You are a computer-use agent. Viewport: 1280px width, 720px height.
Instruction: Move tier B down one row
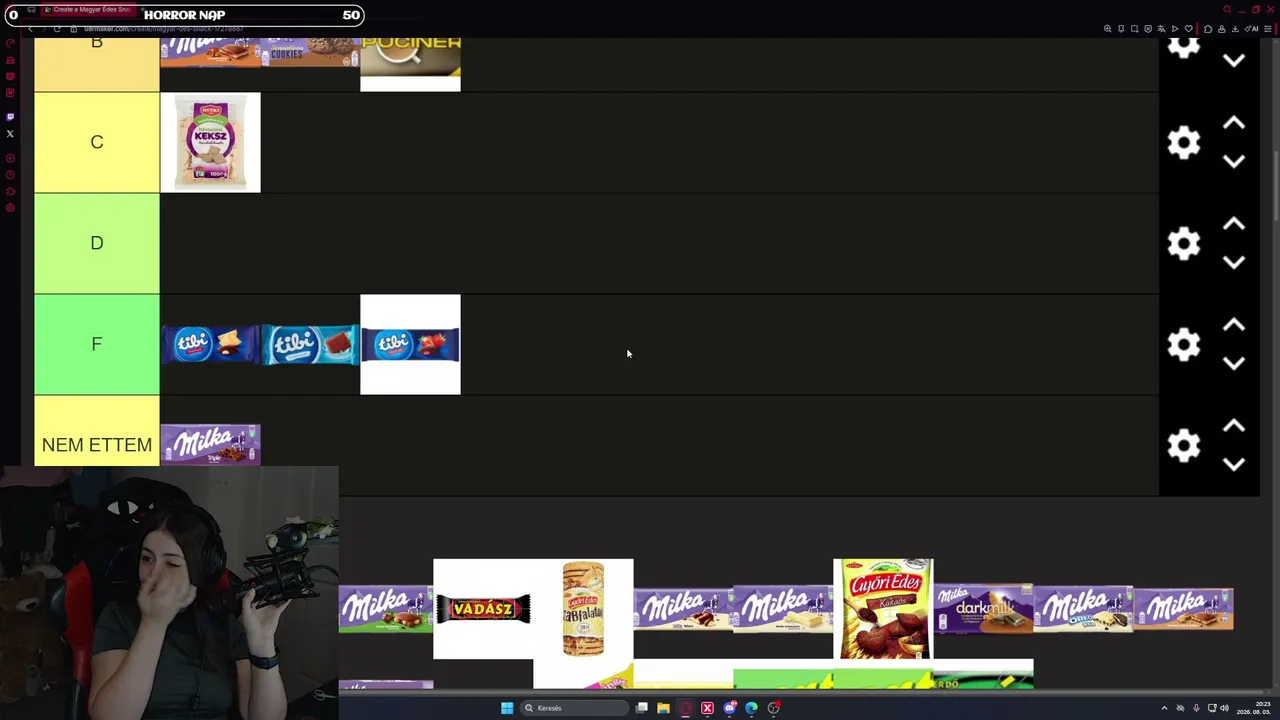1234,60
